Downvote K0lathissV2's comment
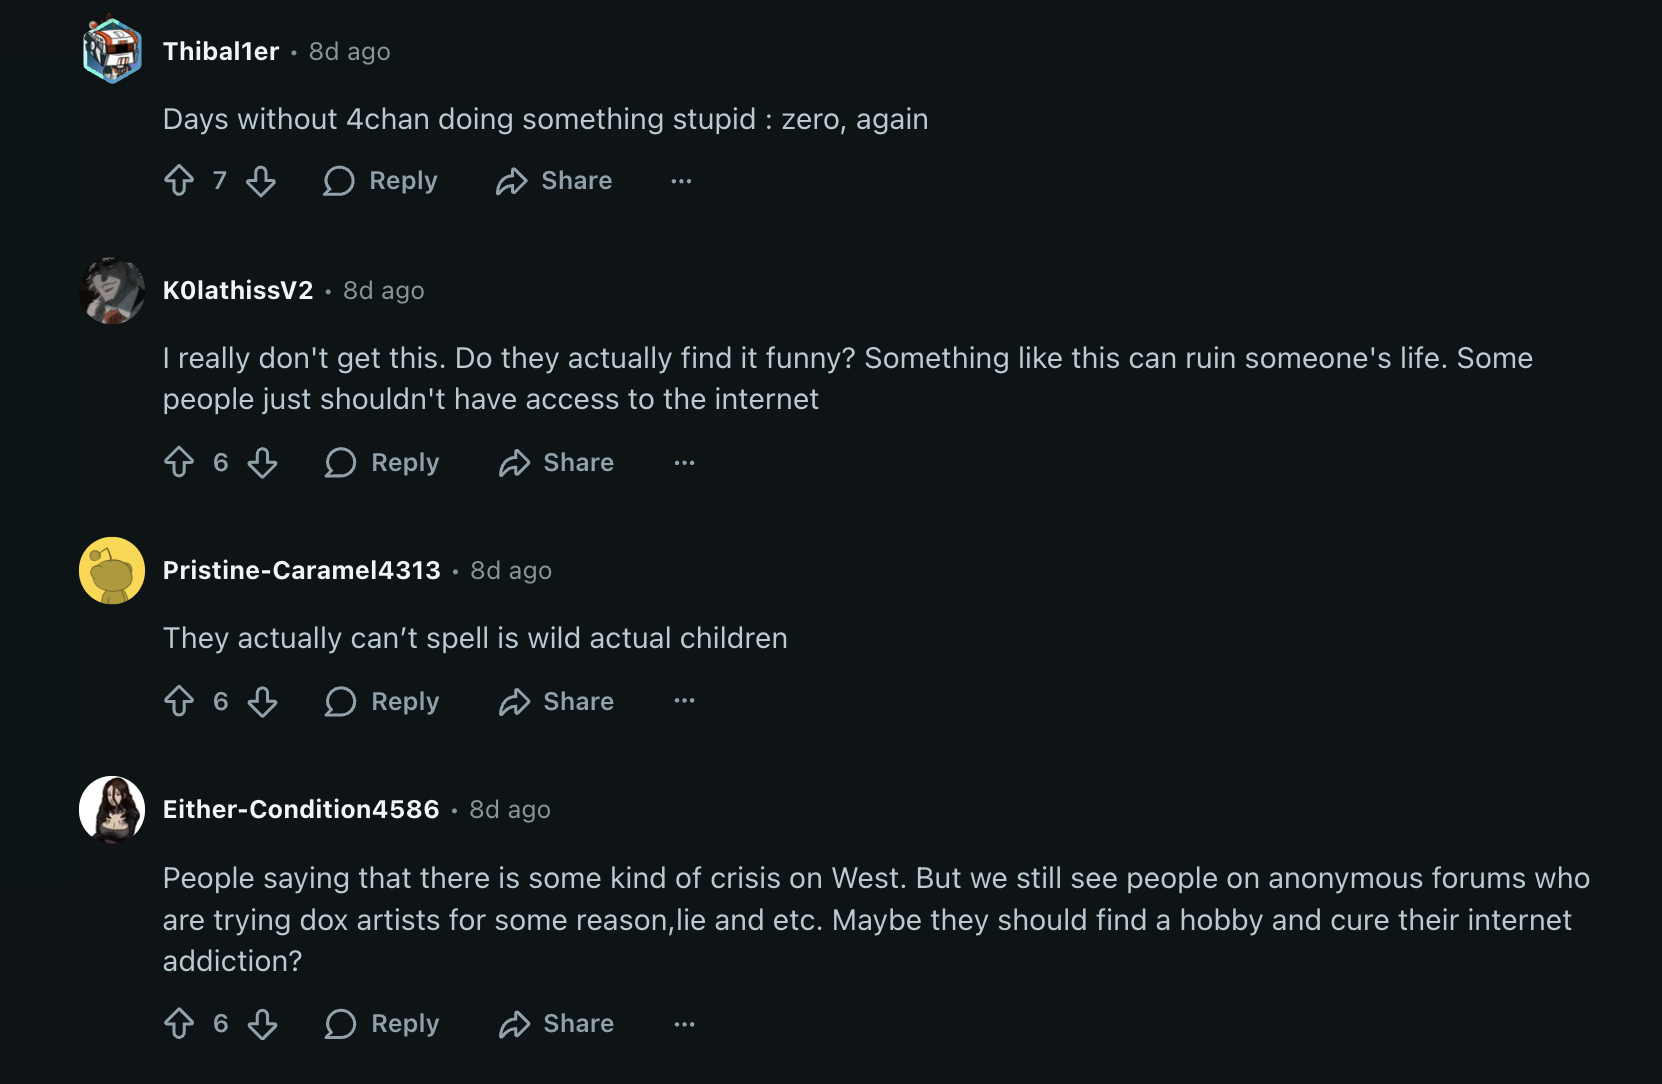This screenshot has height=1084, width=1662. [263, 462]
